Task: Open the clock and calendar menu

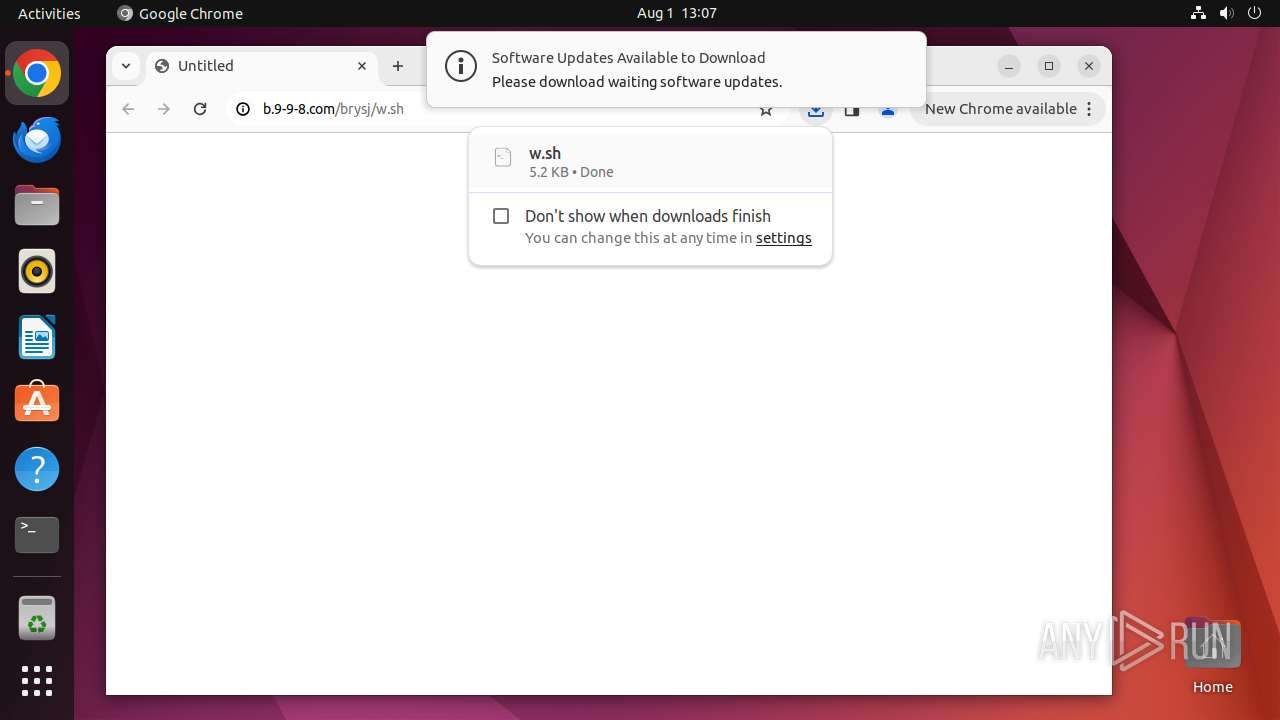Action: (x=677, y=13)
